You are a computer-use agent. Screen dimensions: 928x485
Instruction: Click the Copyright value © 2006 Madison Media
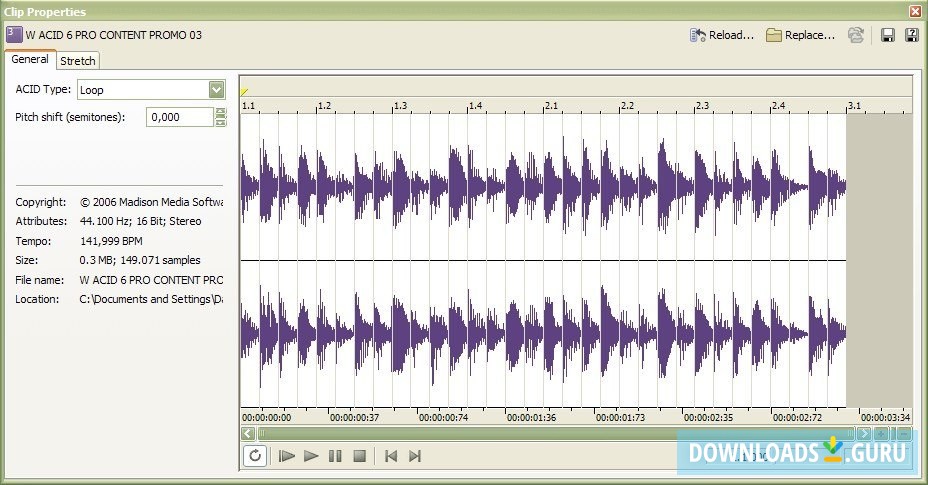152,202
